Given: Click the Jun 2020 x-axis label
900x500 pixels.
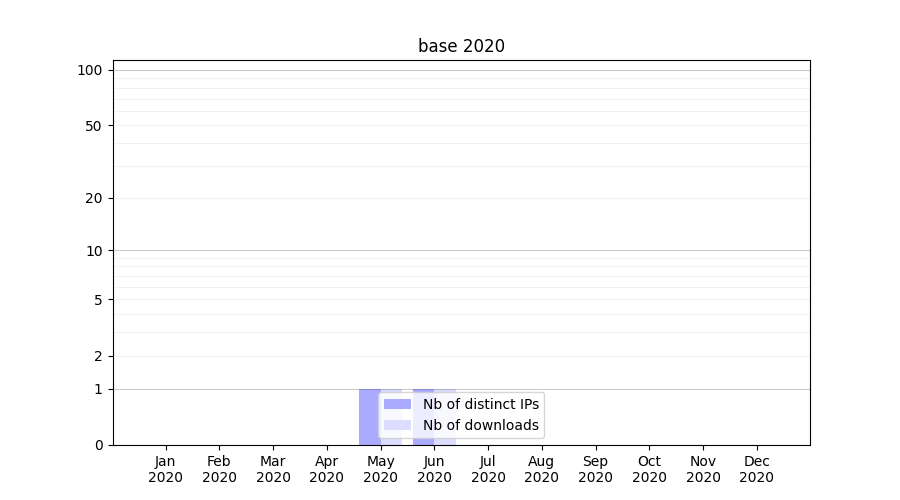Looking at the screenshot, I should [434, 469].
